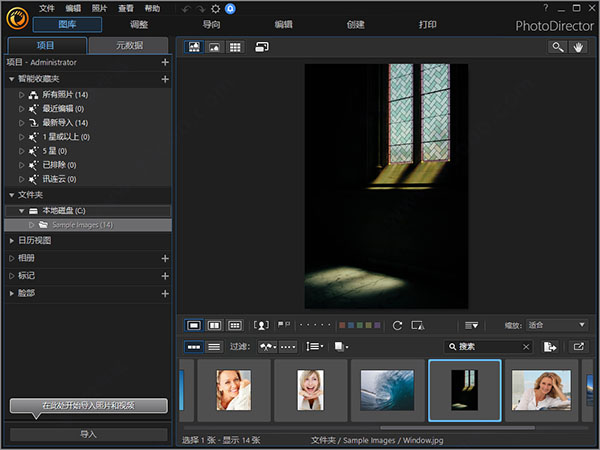
Task: Open flag filter dropdown
Action: pos(268,347)
